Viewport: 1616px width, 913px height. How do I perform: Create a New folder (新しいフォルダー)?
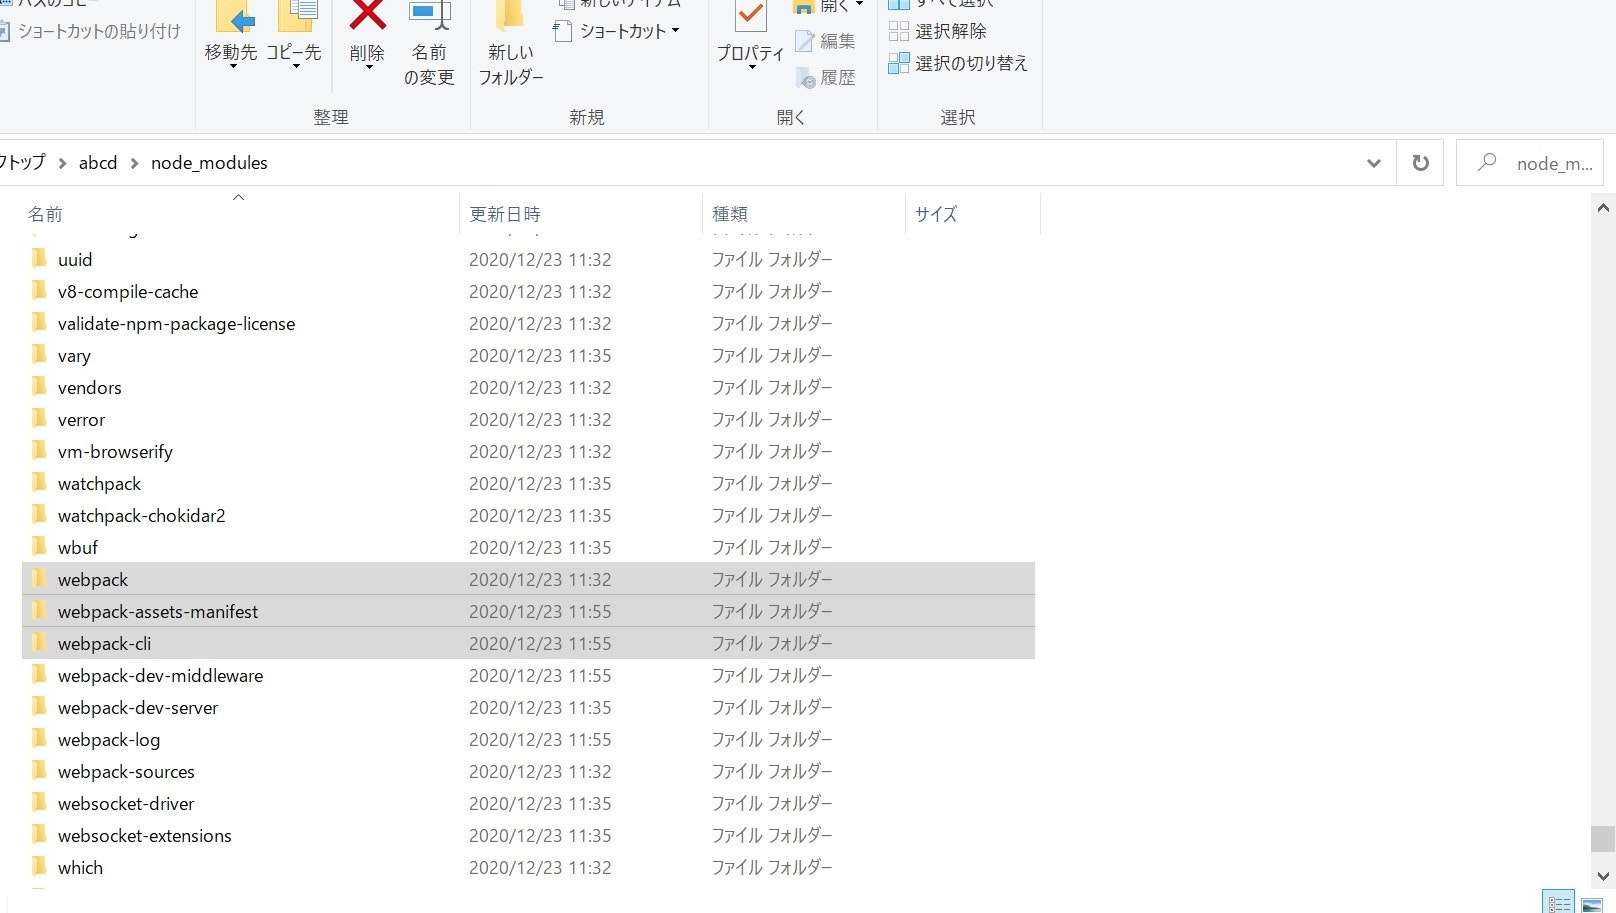click(x=511, y=45)
